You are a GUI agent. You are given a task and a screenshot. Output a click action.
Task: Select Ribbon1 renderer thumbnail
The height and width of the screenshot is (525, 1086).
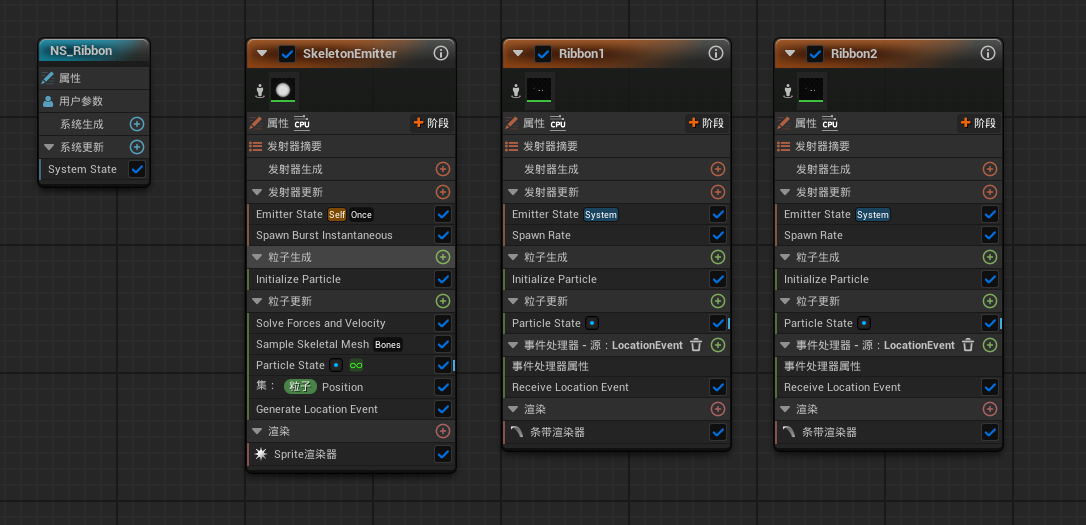(538, 90)
